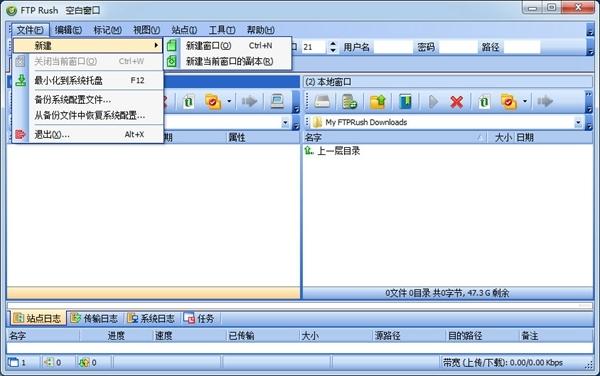Select 退出 to exit the program
The height and width of the screenshot is (376, 600).
tap(88, 135)
